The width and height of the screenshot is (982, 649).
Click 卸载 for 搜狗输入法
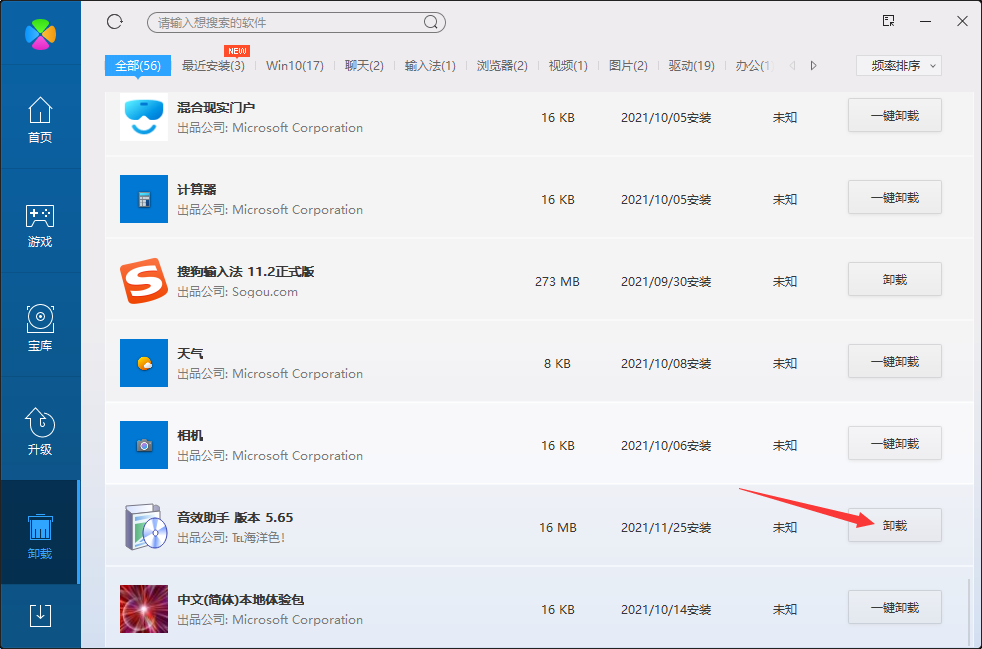(895, 279)
